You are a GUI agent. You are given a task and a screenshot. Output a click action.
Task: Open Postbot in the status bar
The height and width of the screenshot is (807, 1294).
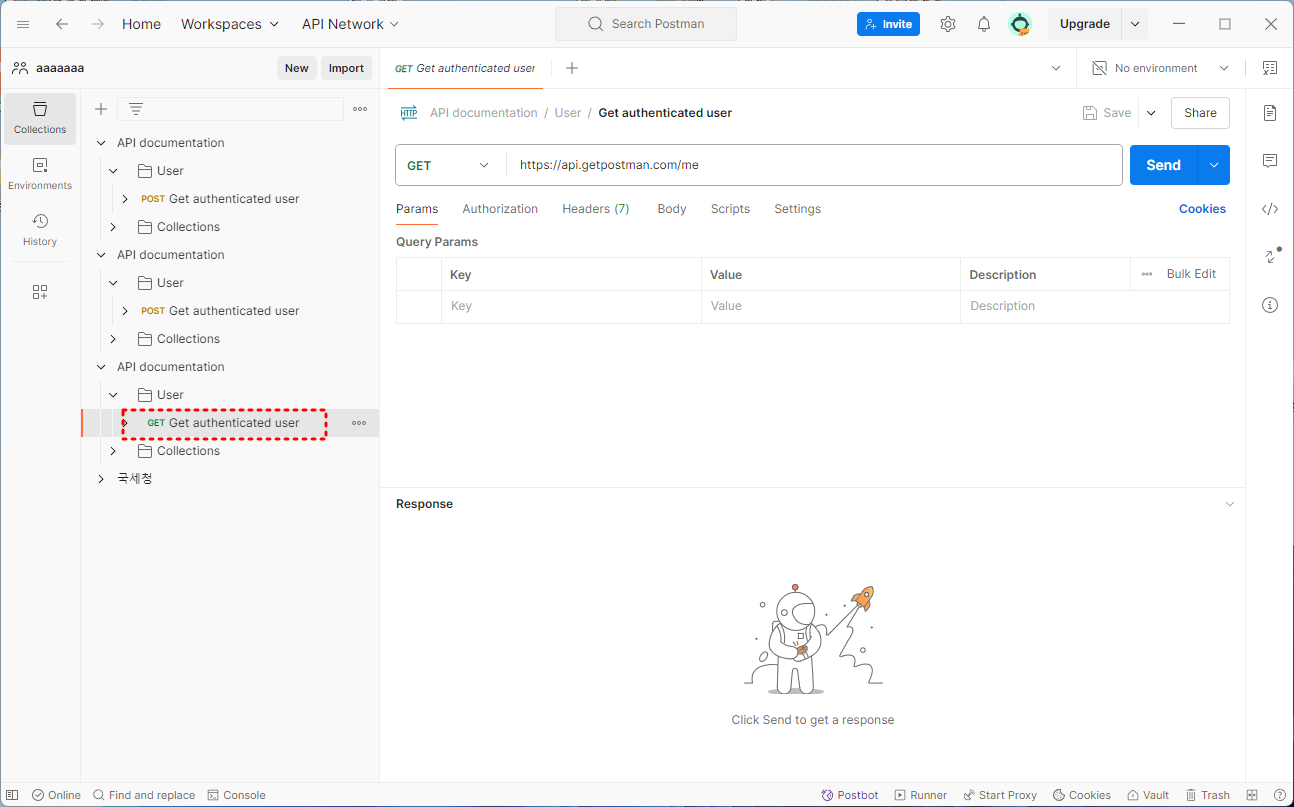click(x=850, y=795)
